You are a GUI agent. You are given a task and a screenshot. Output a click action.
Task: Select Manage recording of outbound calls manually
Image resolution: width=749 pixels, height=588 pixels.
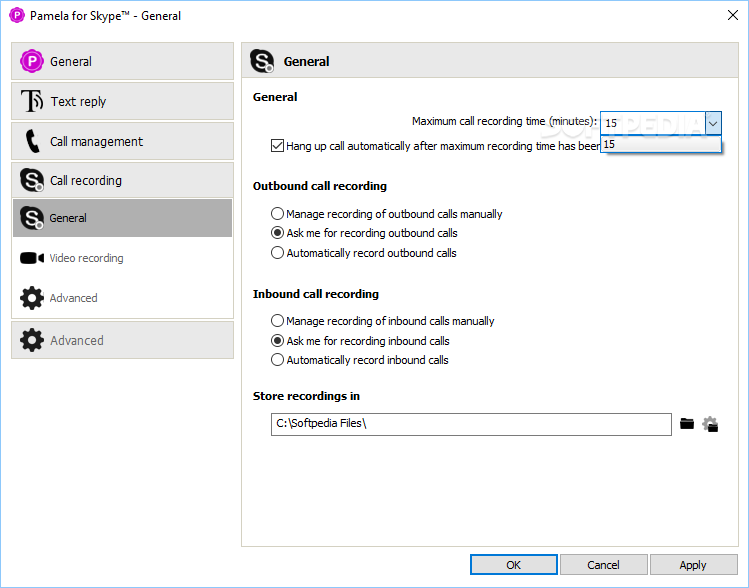[277, 214]
